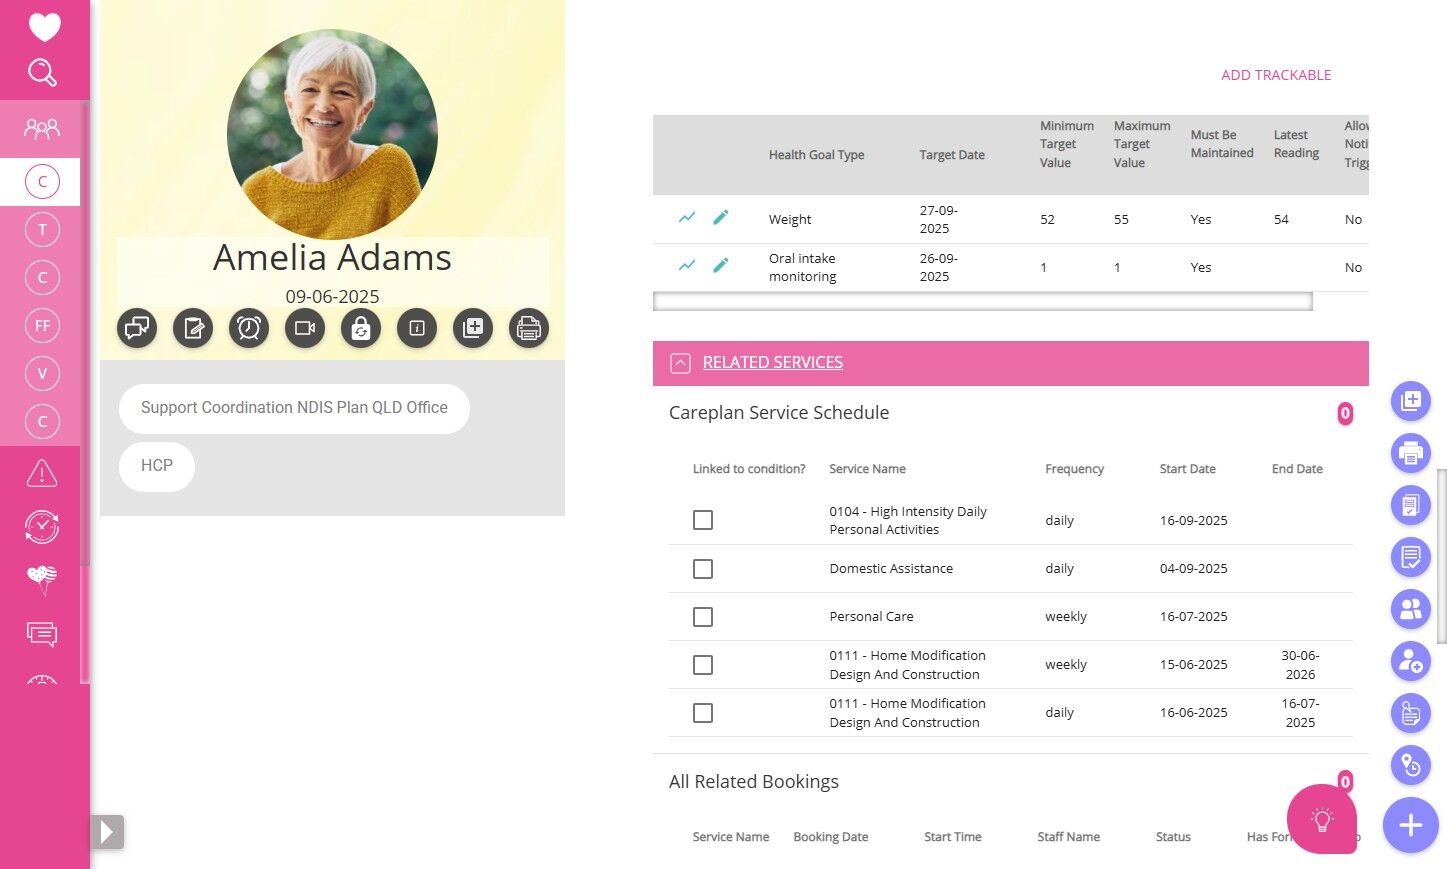
Task: Collapse the Related Services section
Action: point(680,363)
